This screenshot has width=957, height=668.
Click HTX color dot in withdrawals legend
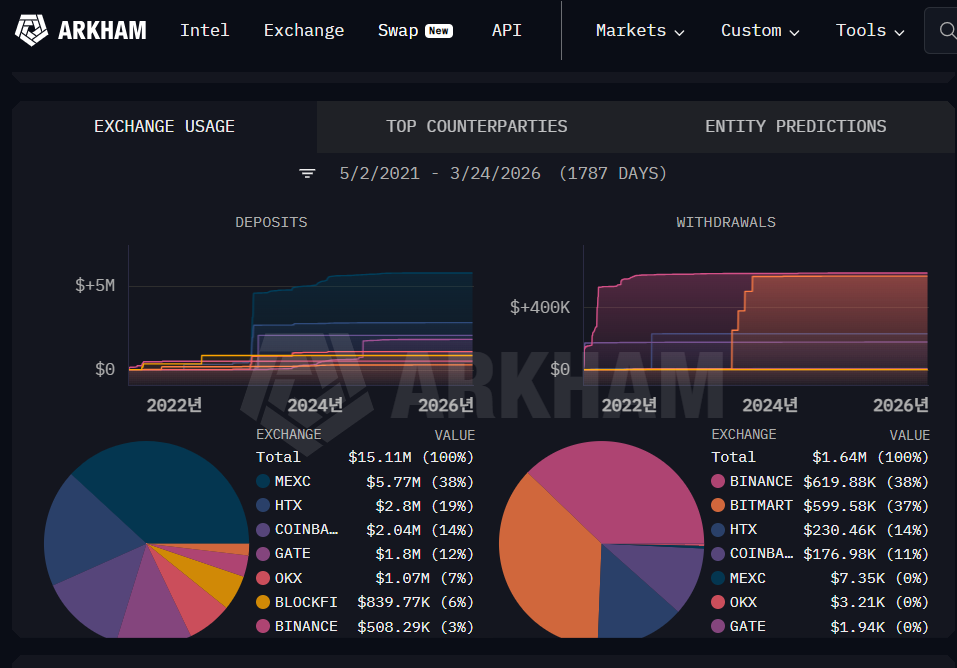pyautogui.click(x=718, y=529)
